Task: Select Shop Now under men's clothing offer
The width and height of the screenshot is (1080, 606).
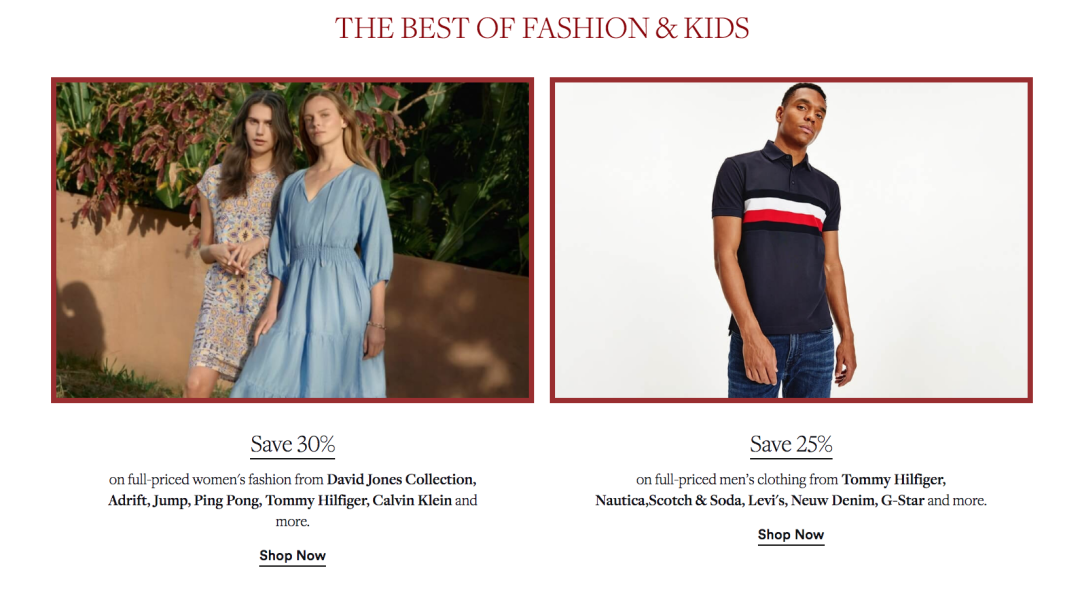Action: (x=791, y=535)
